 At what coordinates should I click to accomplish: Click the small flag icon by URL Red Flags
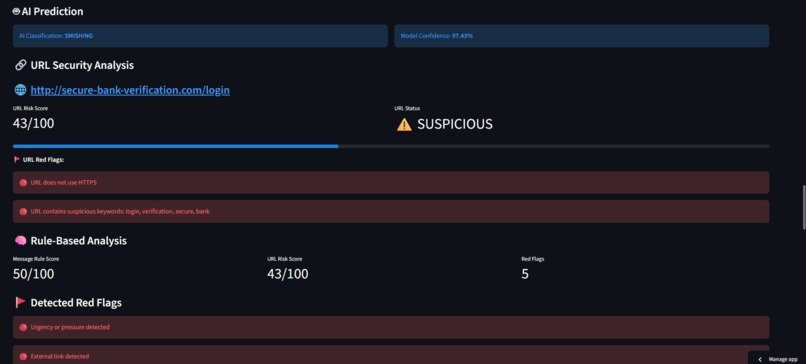(17, 160)
